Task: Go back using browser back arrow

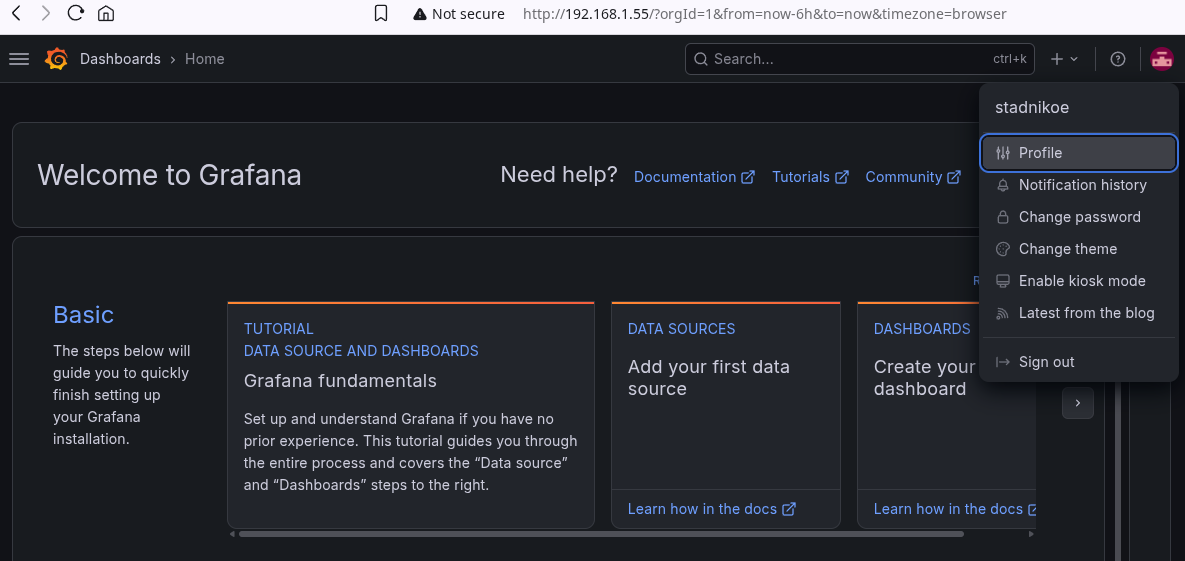Action: point(17,13)
